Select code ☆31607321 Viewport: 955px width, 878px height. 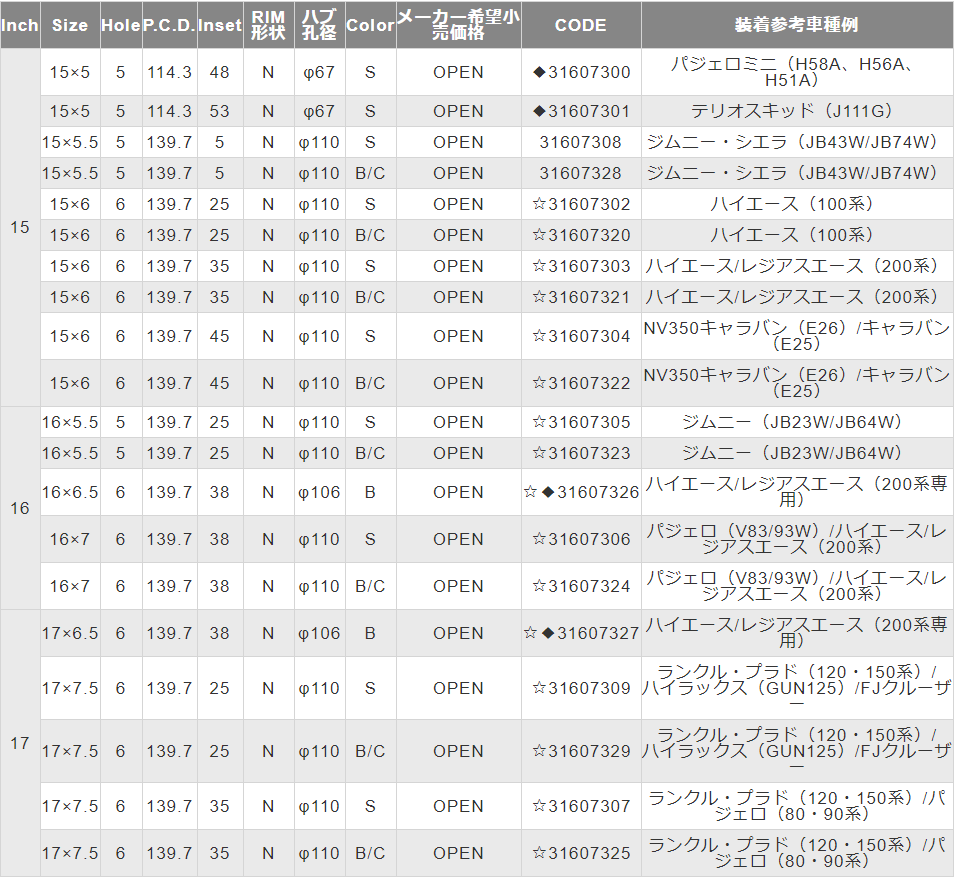click(581, 298)
